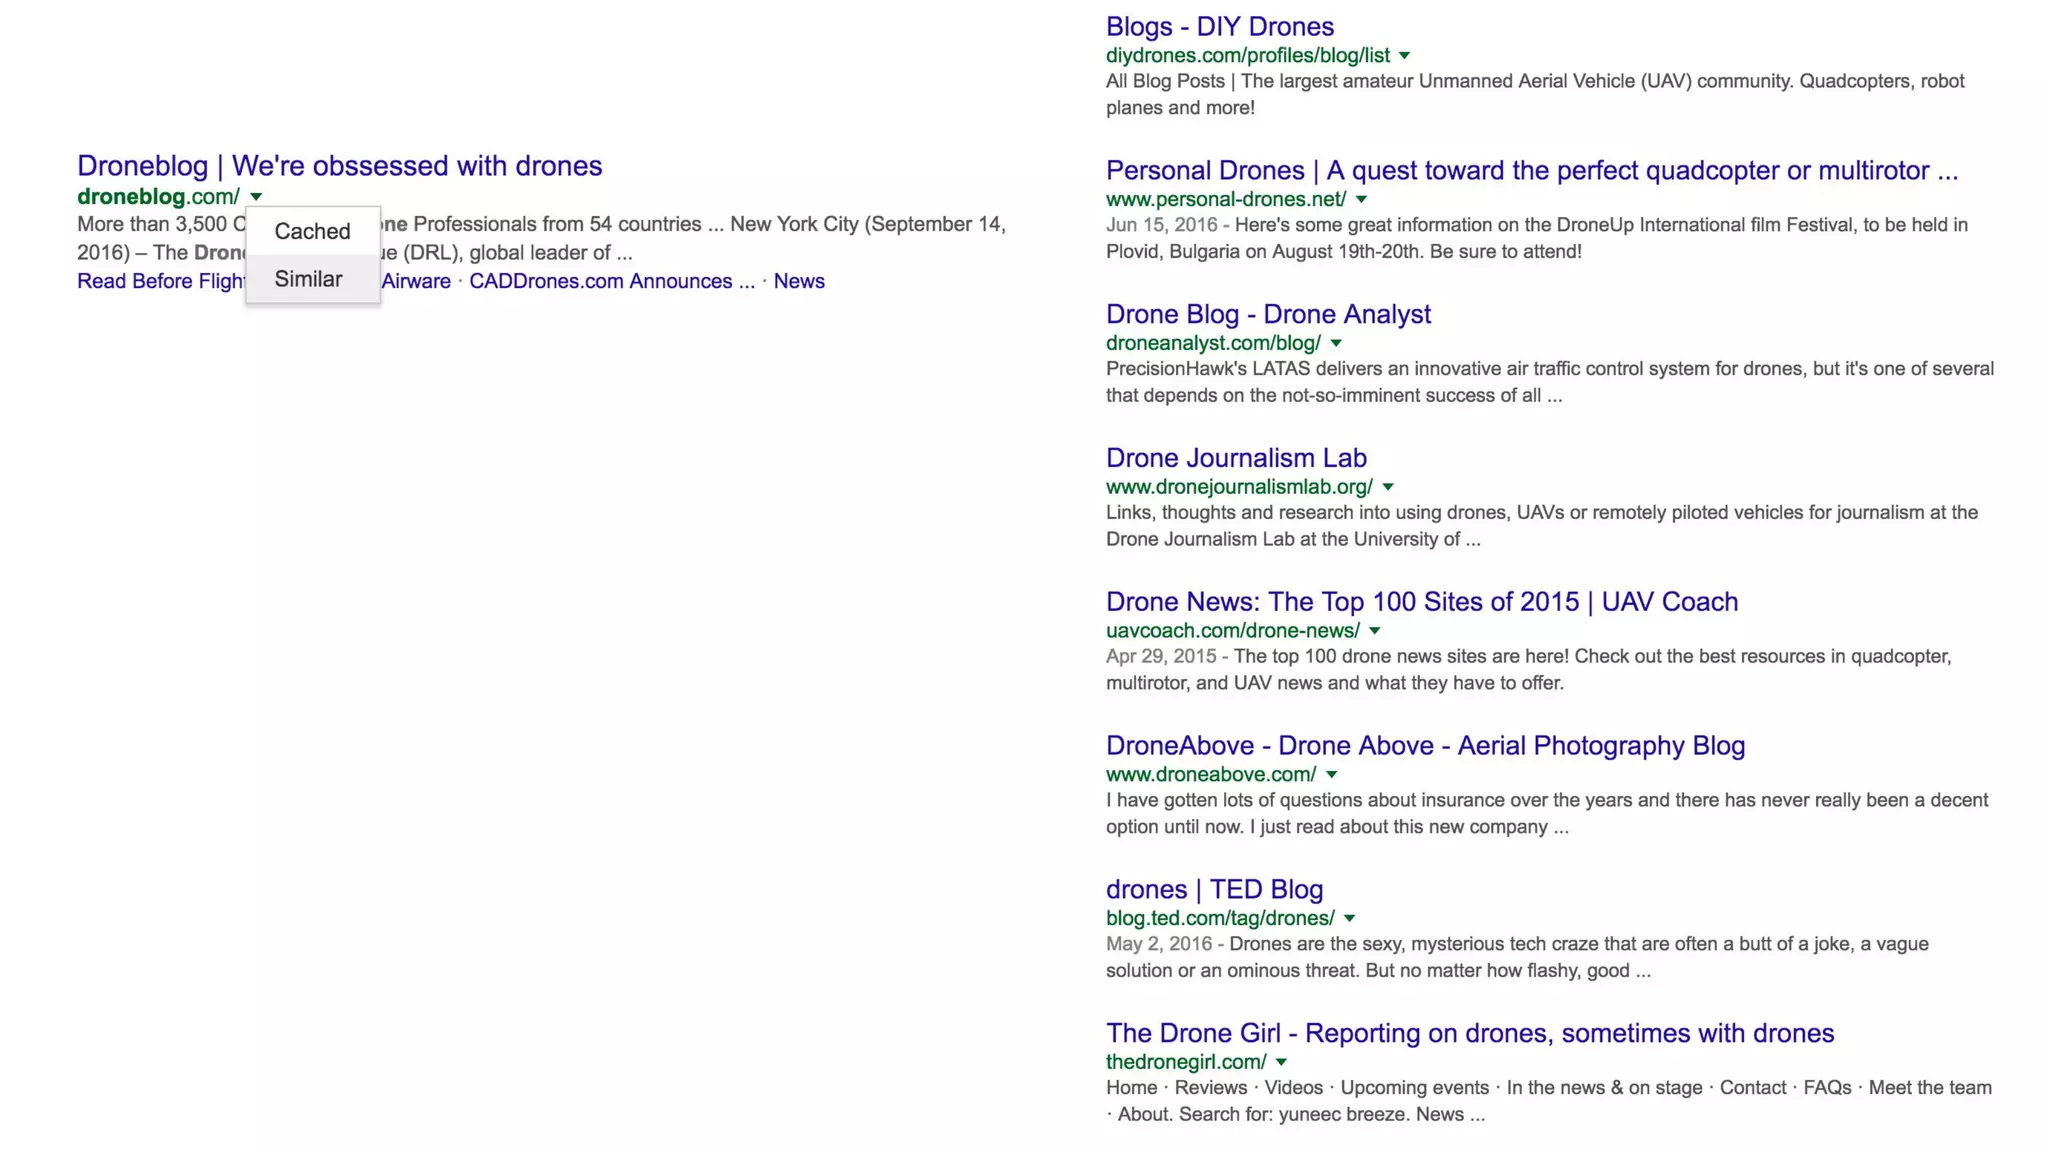Screen dimensions: 2048x1152
Task: Click arrow beside www.droneabove.com URL
Action: (1332, 775)
